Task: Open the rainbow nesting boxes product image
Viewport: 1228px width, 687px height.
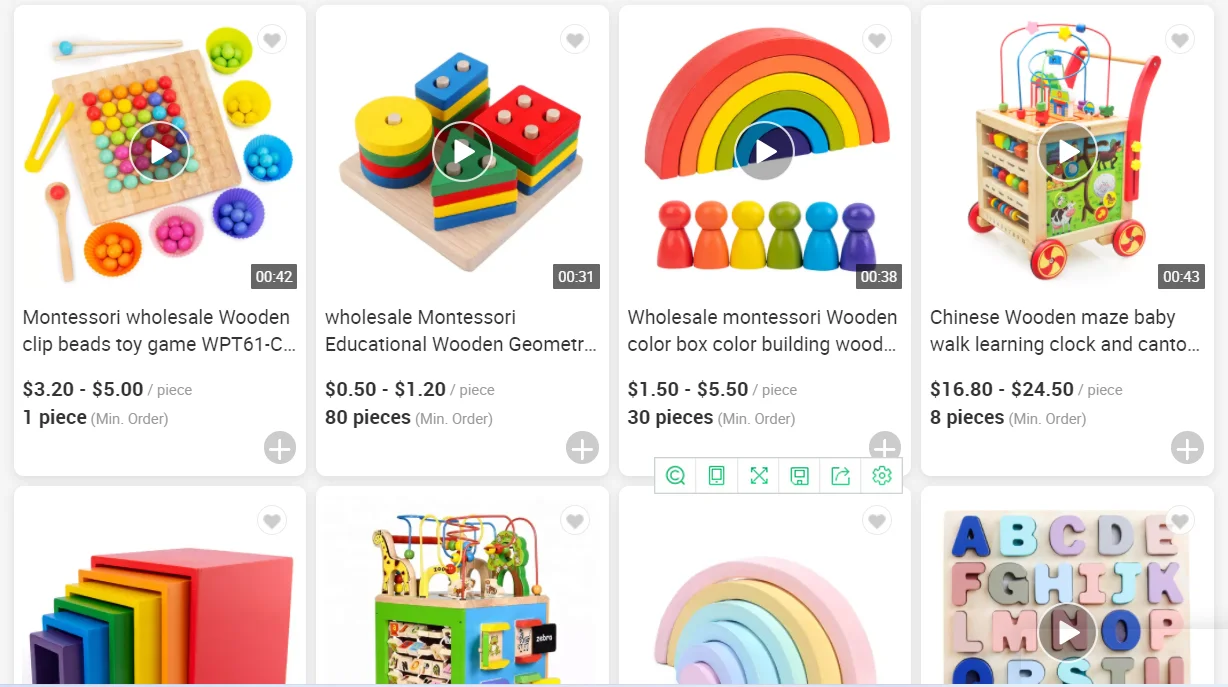Action: click(x=160, y=590)
